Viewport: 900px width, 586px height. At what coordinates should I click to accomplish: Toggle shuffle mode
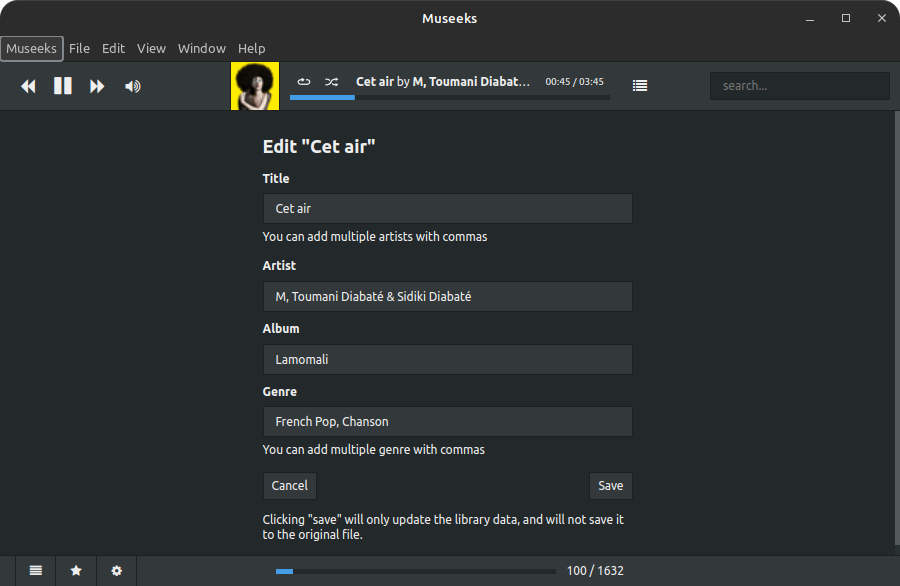click(x=332, y=82)
